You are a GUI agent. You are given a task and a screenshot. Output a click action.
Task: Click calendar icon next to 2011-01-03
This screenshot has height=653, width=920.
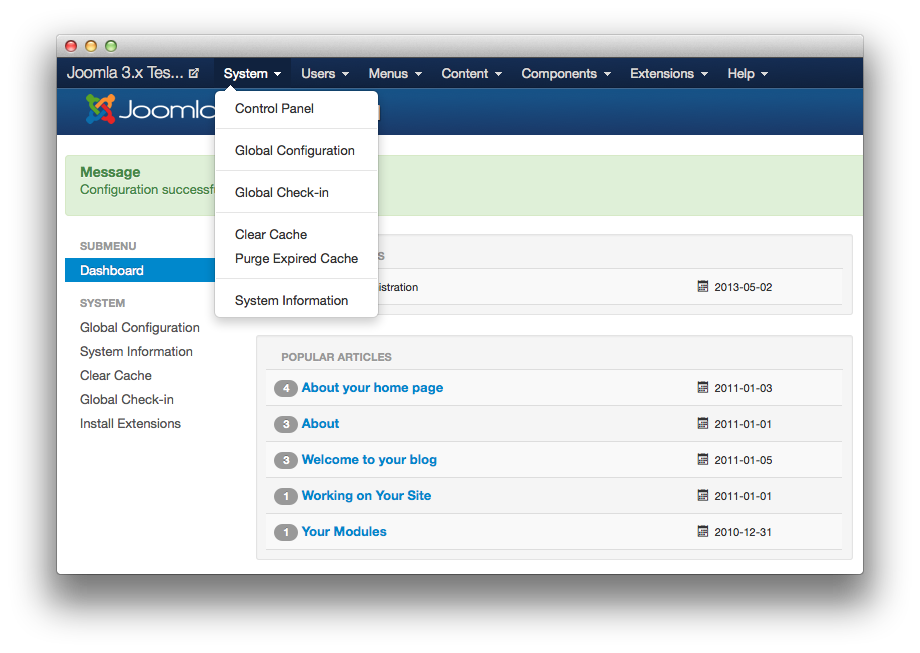(703, 388)
